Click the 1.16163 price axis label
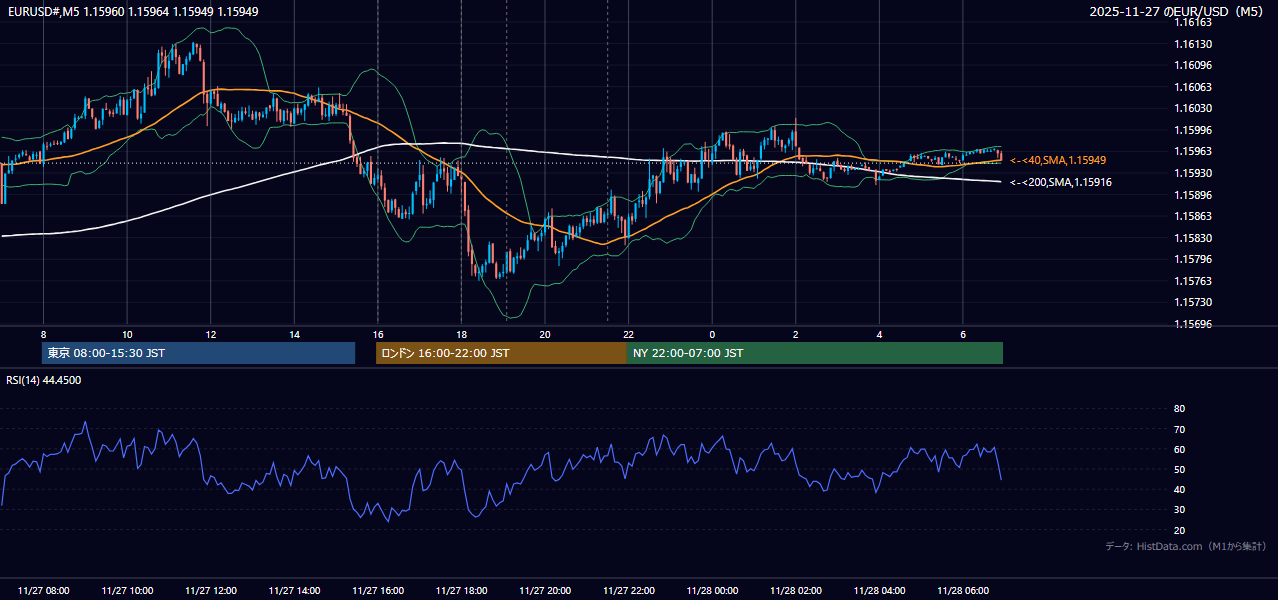 [1193, 22]
